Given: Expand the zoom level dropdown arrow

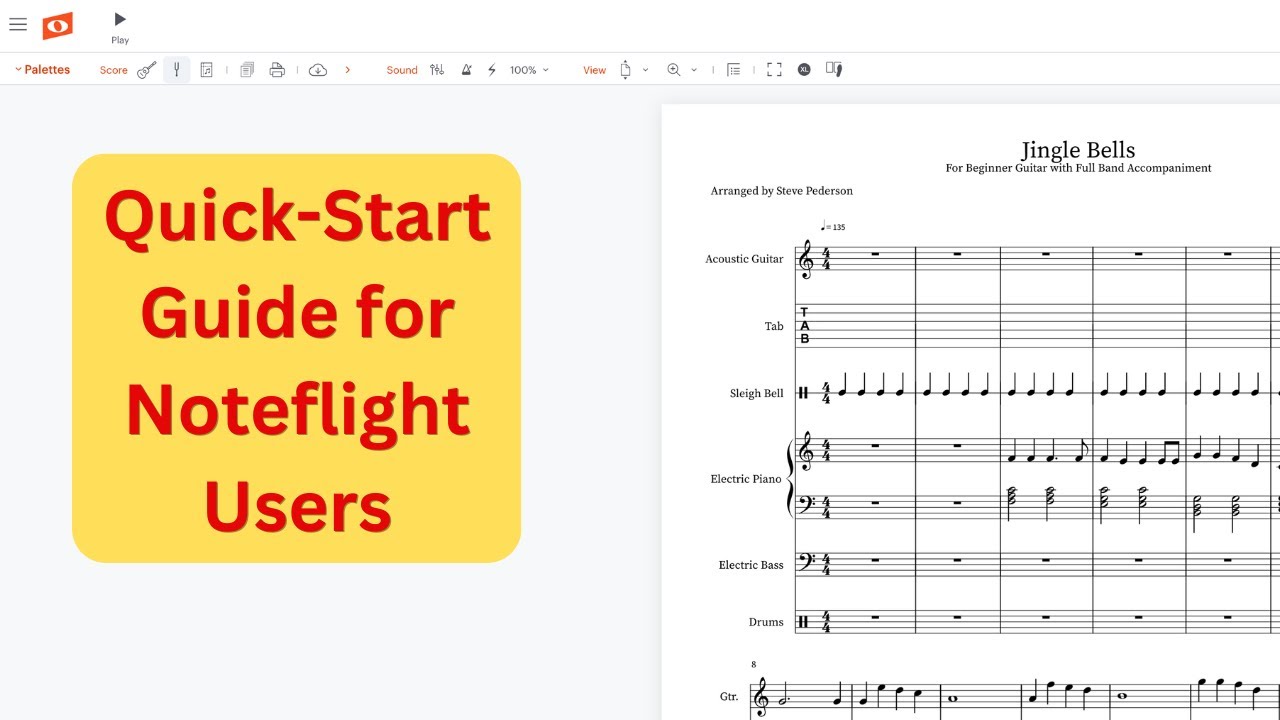Looking at the screenshot, I should point(694,70).
